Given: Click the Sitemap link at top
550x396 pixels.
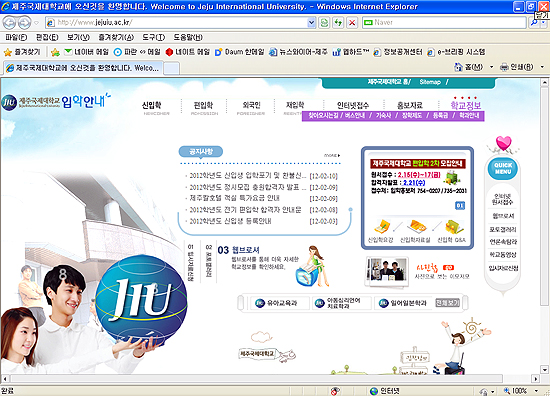Looking at the screenshot, I should (430, 82).
